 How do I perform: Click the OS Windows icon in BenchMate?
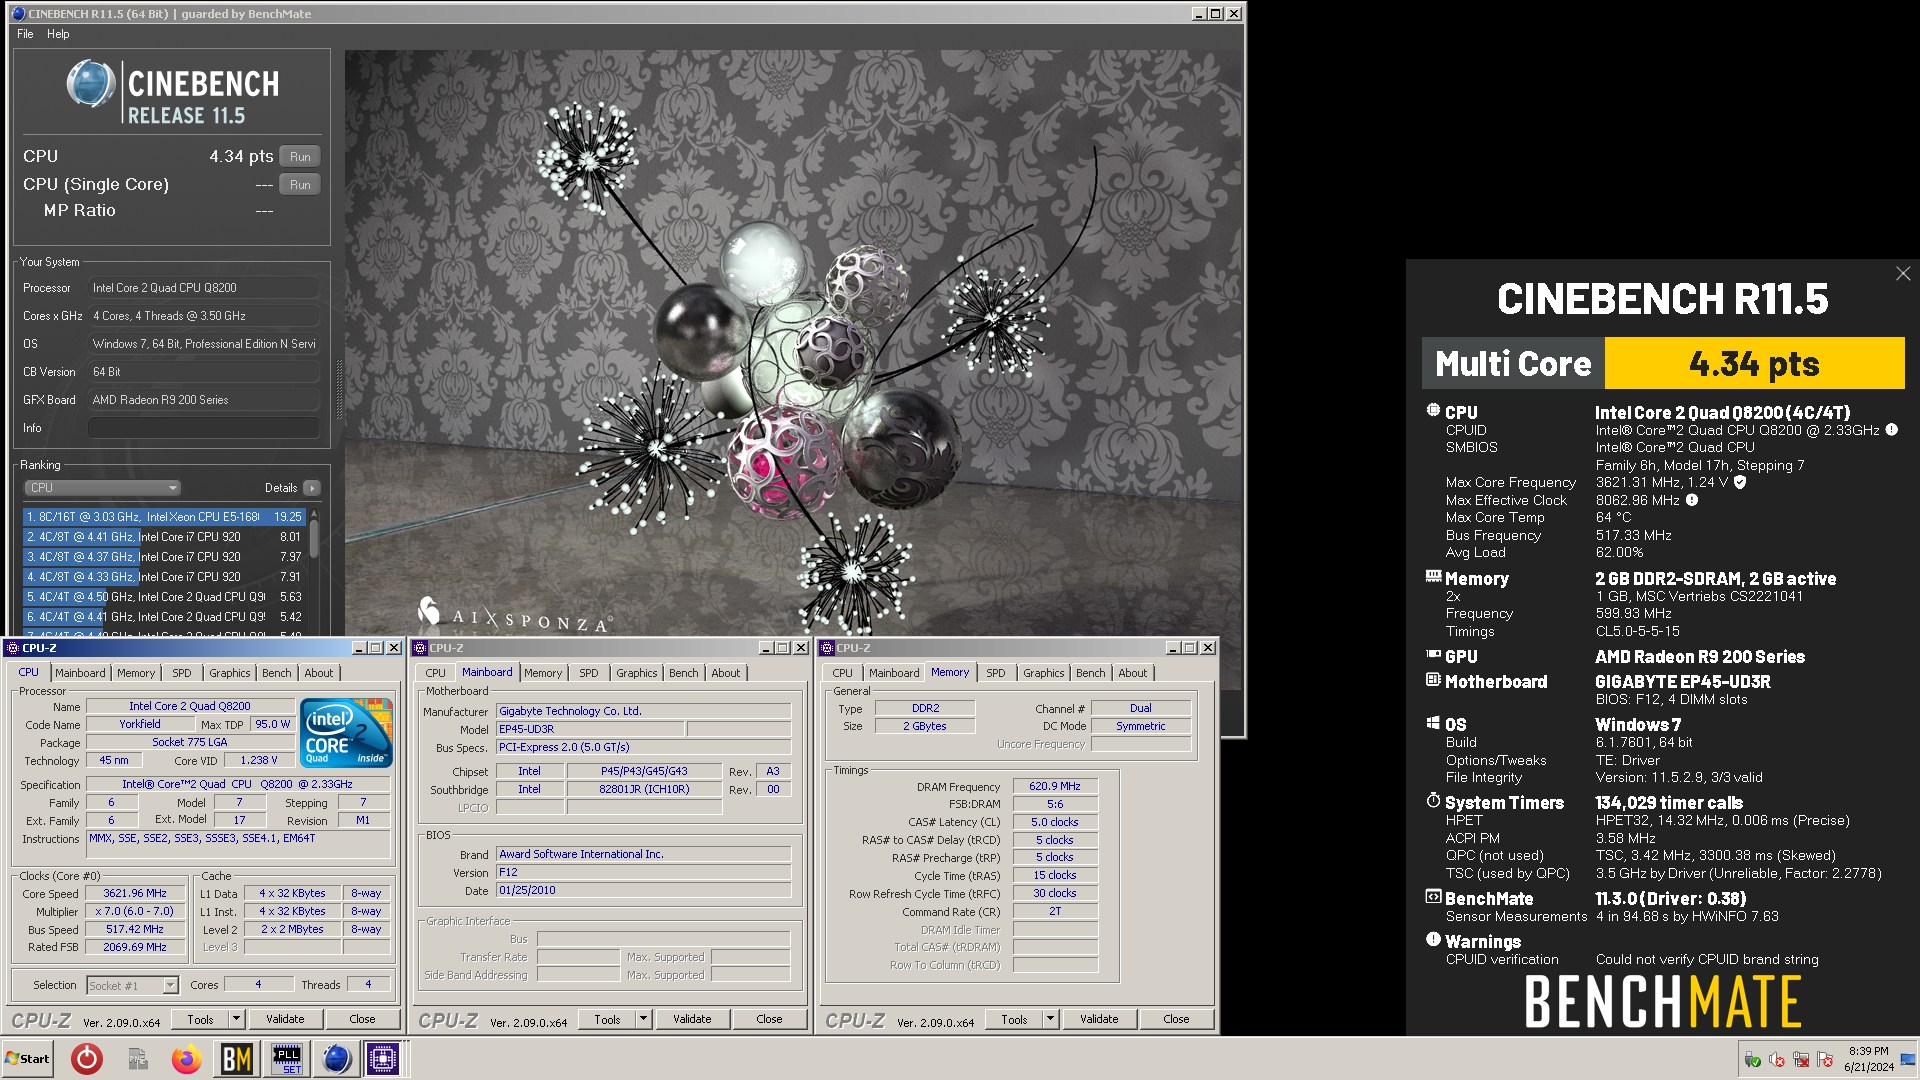(1433, 722)
